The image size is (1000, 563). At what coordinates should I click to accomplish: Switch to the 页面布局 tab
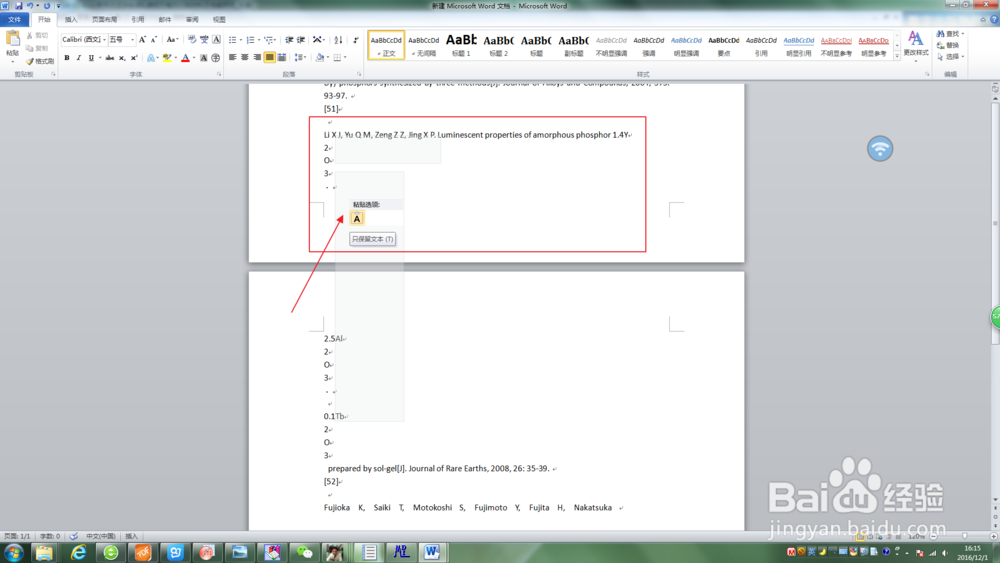(x=104, y=20)
